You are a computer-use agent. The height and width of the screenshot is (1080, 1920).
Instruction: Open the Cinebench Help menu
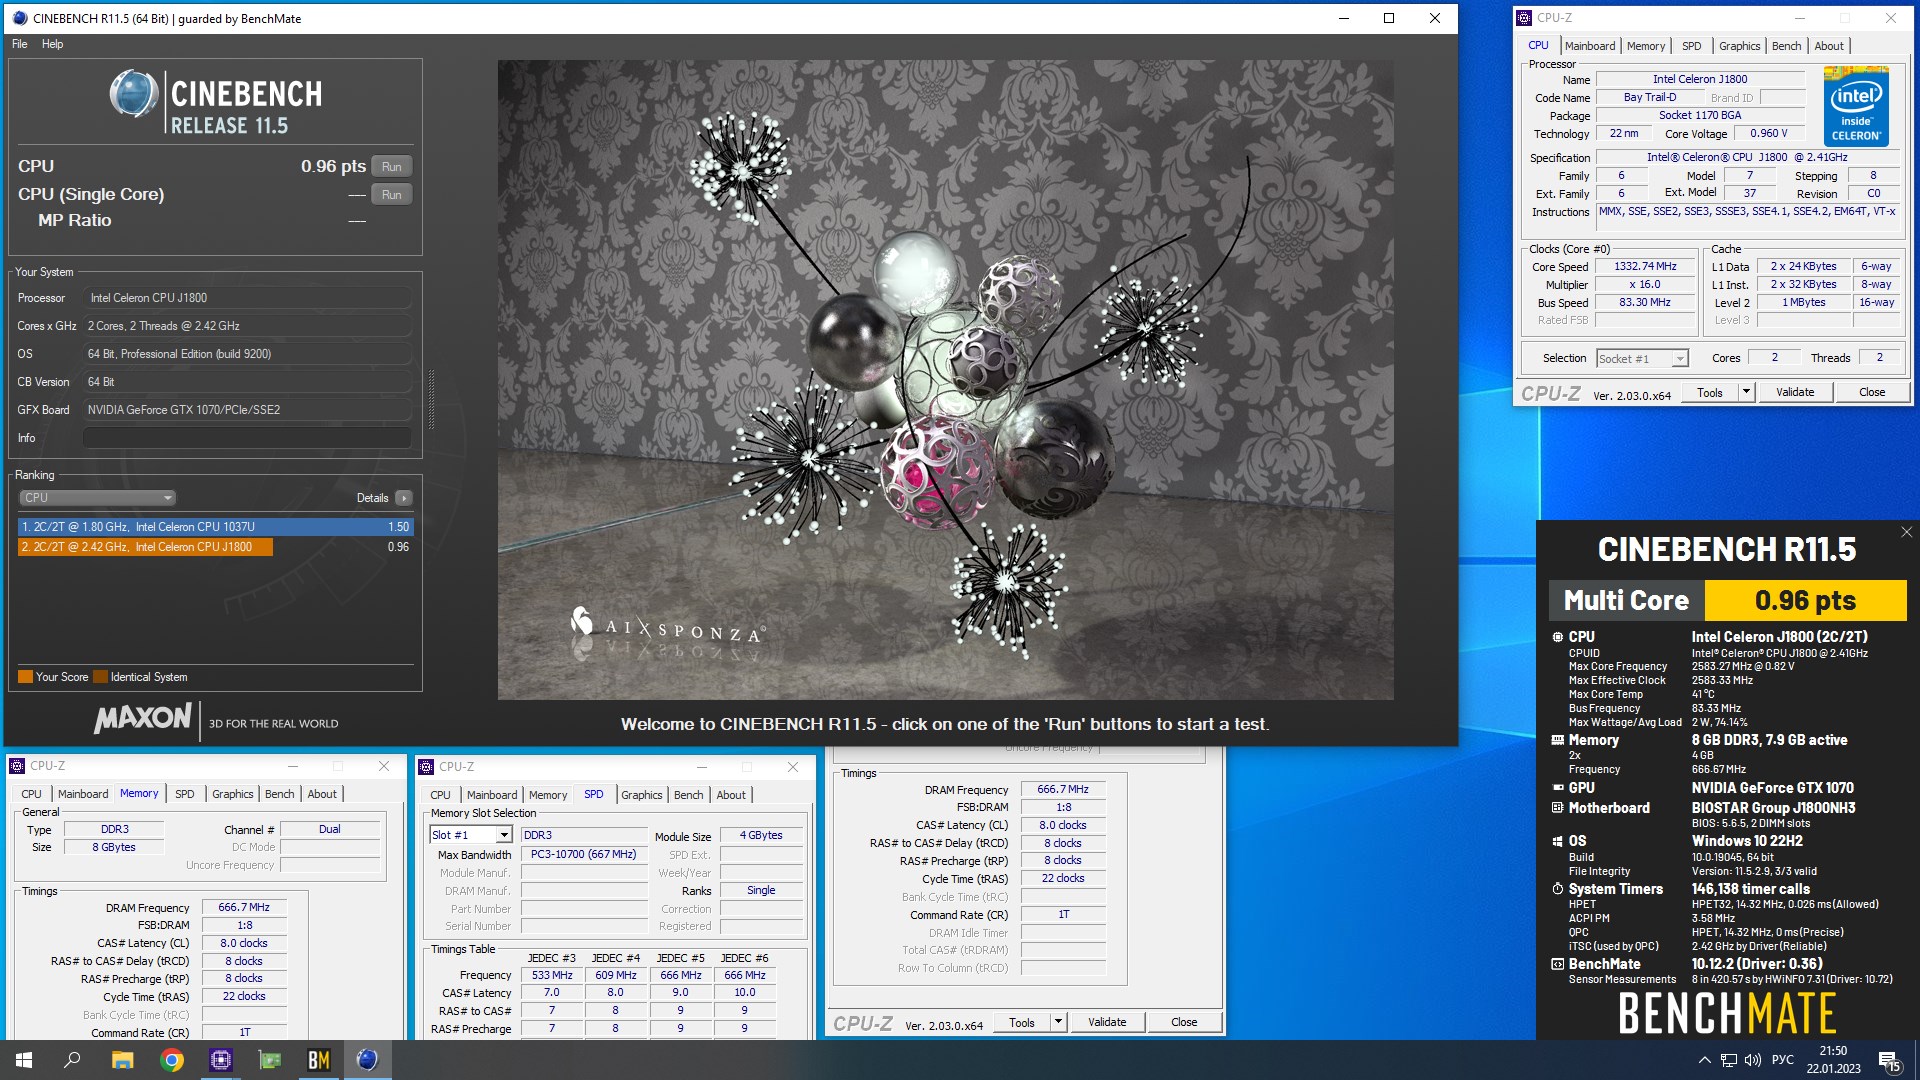pyautogui.click(x=52, y=44)
